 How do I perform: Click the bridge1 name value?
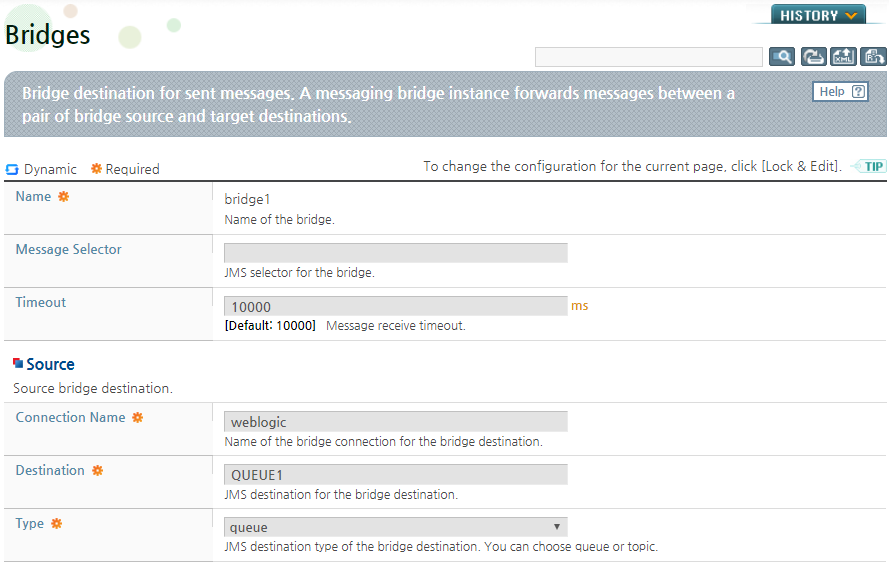tap(247, 199)
